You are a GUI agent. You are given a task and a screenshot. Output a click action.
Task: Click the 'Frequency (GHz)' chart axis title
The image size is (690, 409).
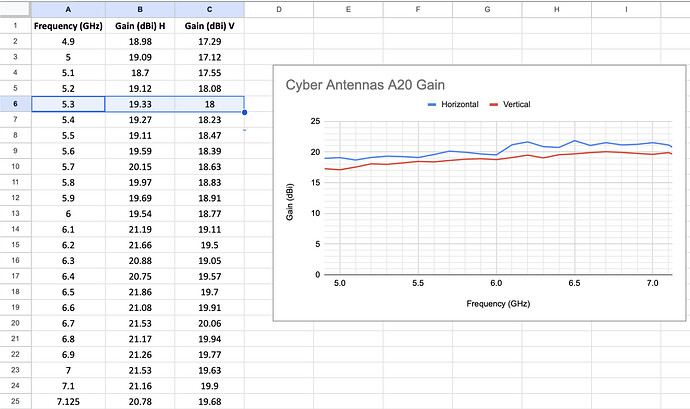coord(498,304)
